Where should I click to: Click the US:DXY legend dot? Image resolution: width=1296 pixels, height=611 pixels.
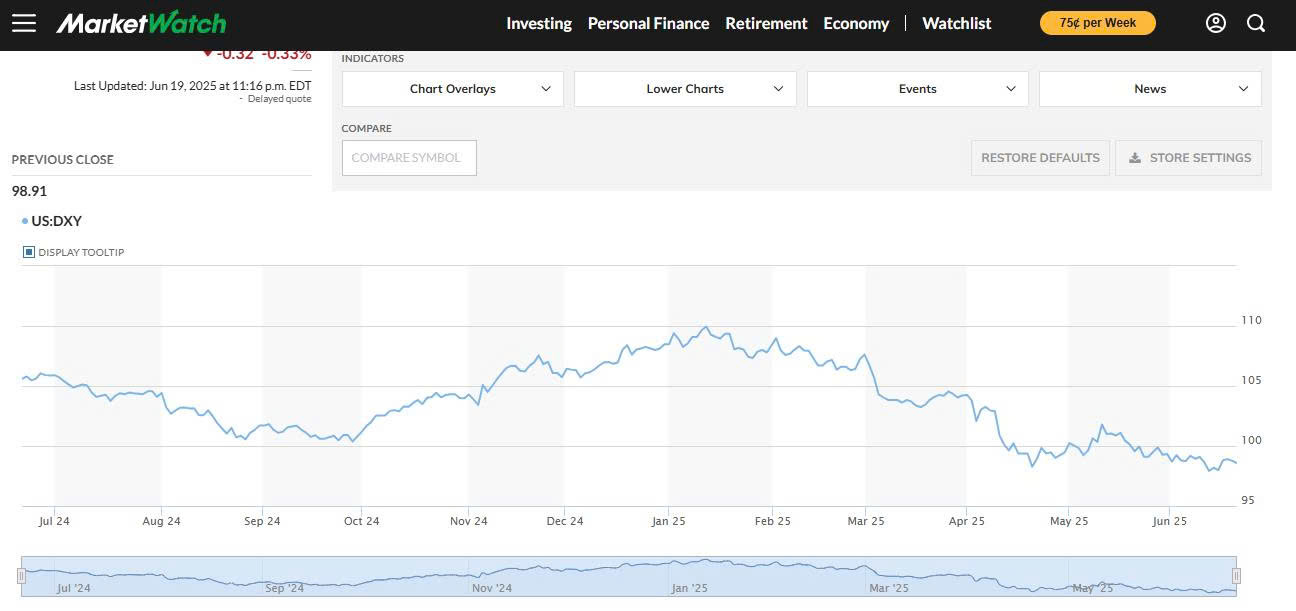(25, 221)
